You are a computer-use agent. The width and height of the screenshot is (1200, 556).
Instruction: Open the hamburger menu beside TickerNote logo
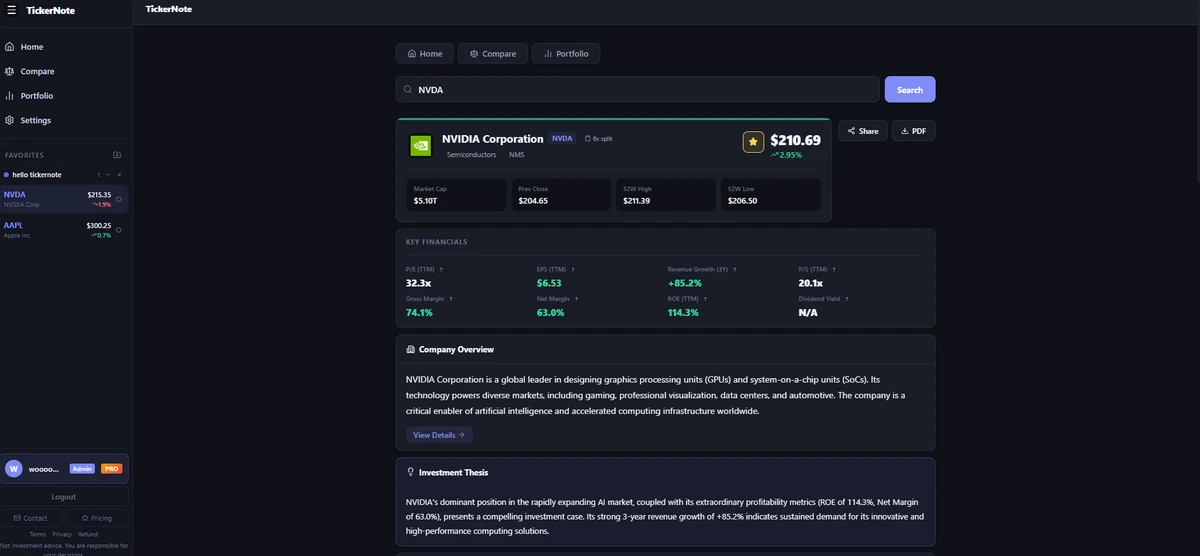tap(12, 10)
